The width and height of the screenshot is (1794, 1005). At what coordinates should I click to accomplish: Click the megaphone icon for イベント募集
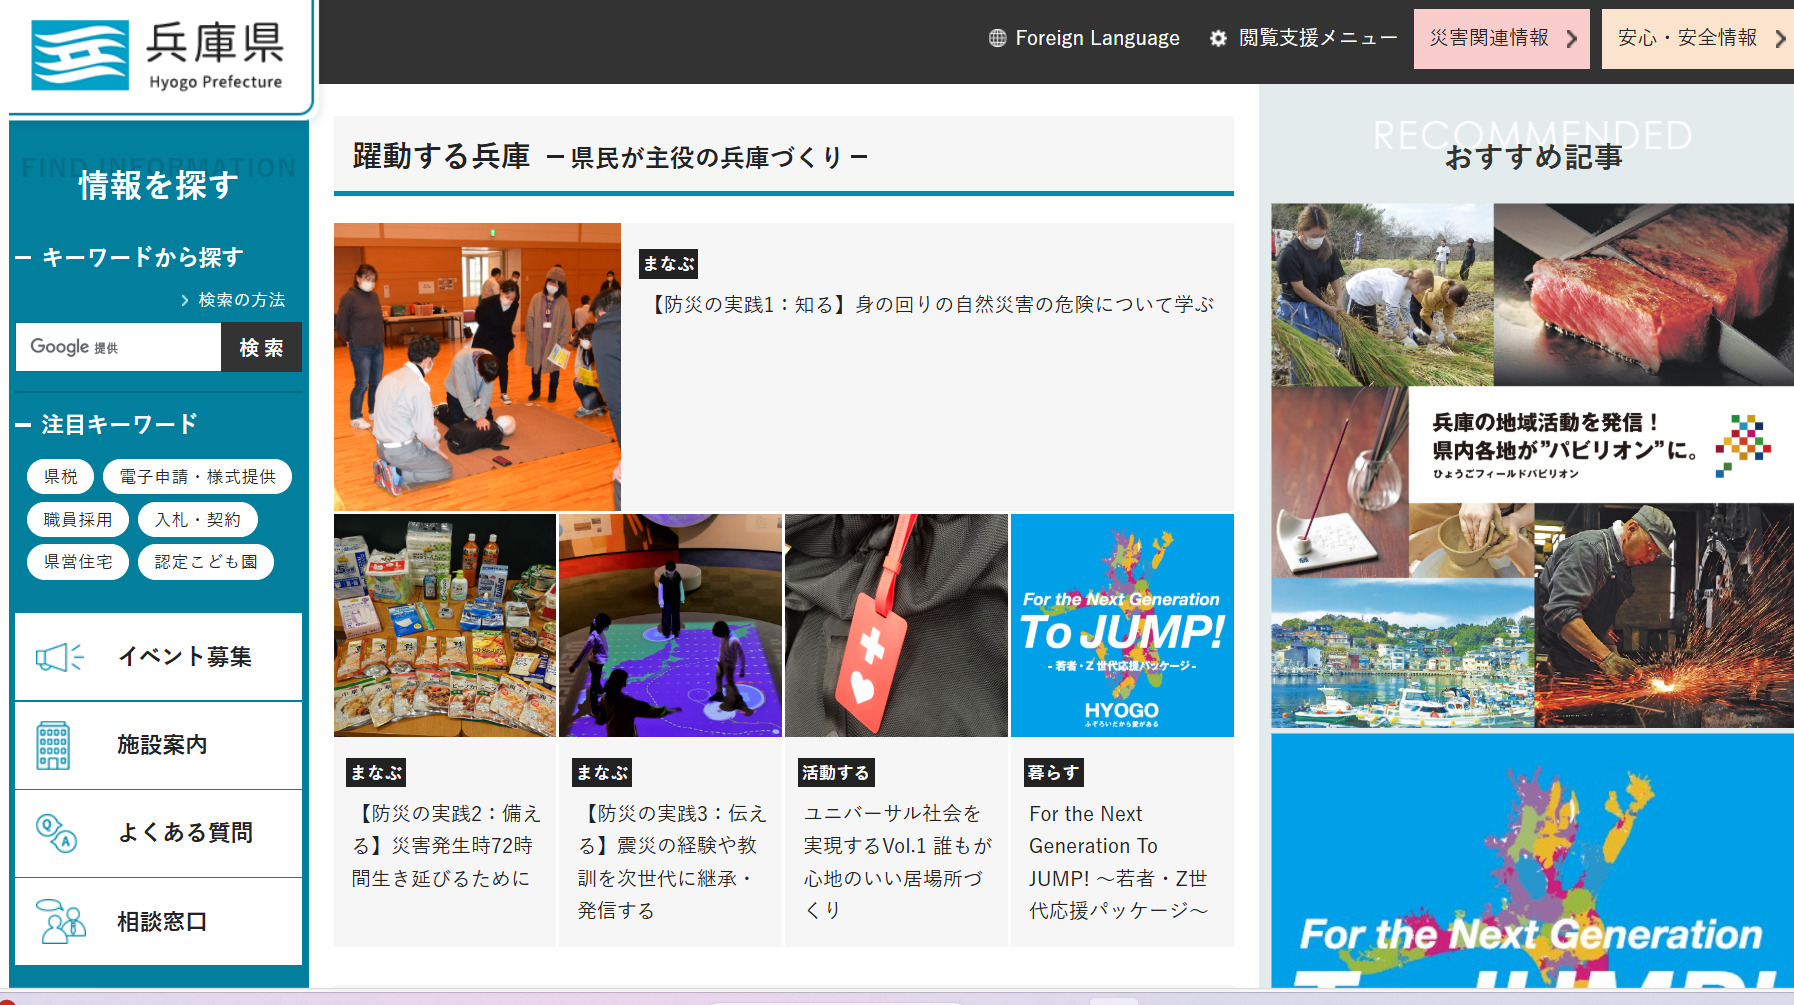pos(59,657)
